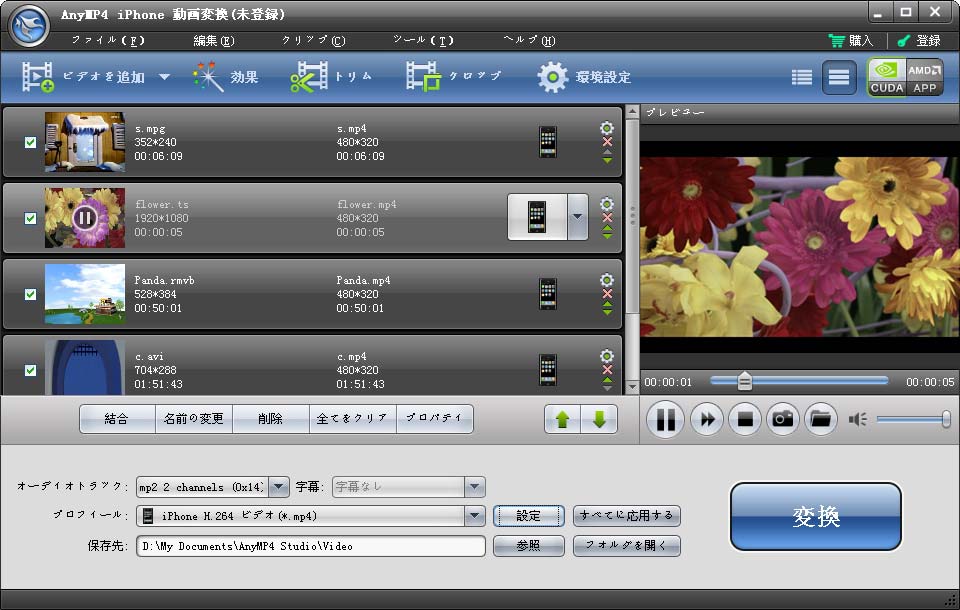Open 環境設定 (preferences)

584,77
